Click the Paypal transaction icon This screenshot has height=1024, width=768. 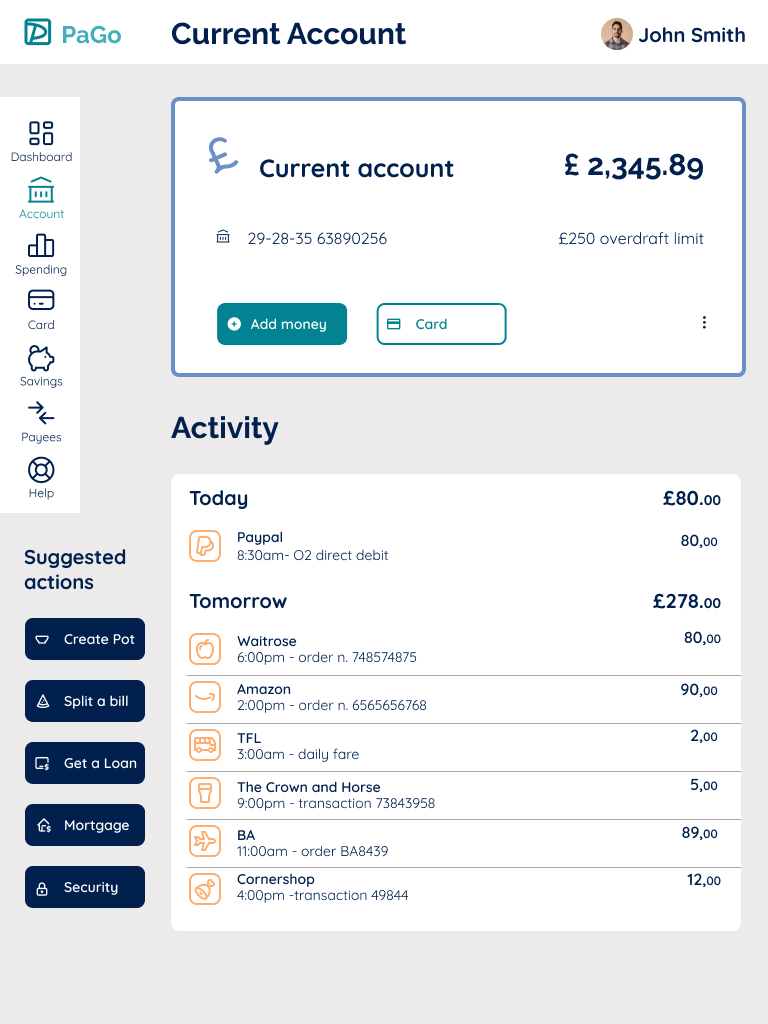point(204,546)
